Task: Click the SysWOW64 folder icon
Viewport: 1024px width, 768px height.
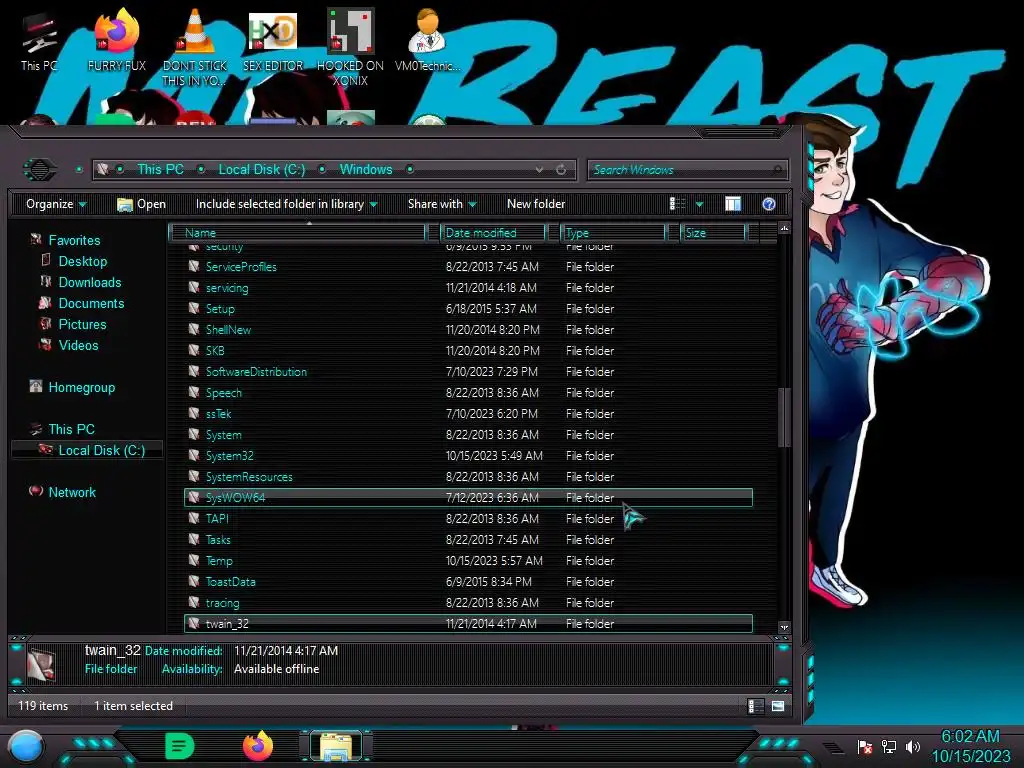Action: (193, 497)
